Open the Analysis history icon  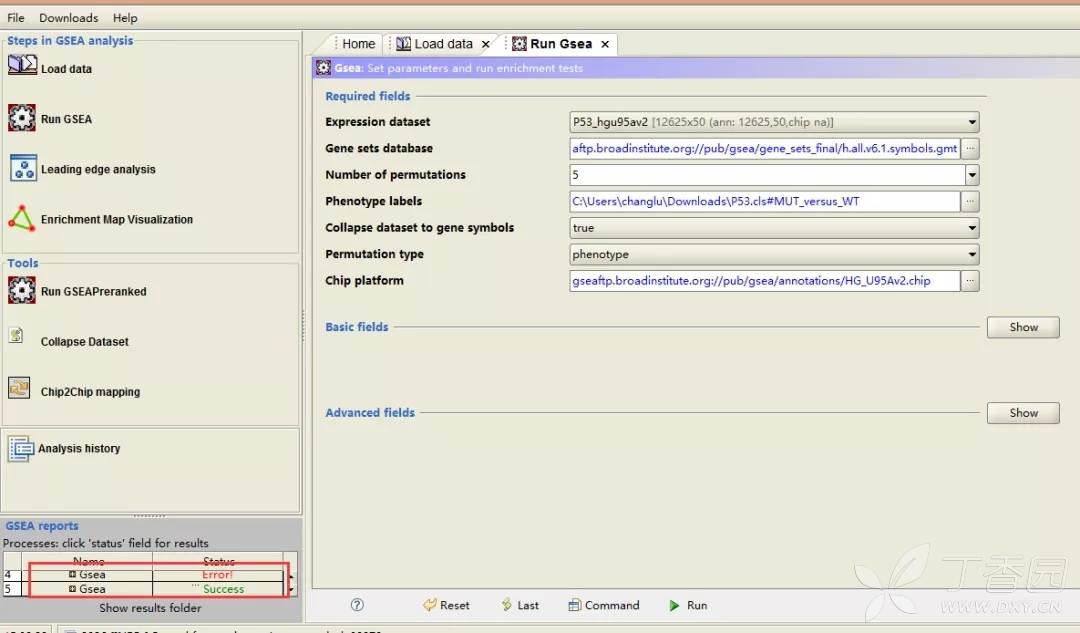[x=21, y=448]
